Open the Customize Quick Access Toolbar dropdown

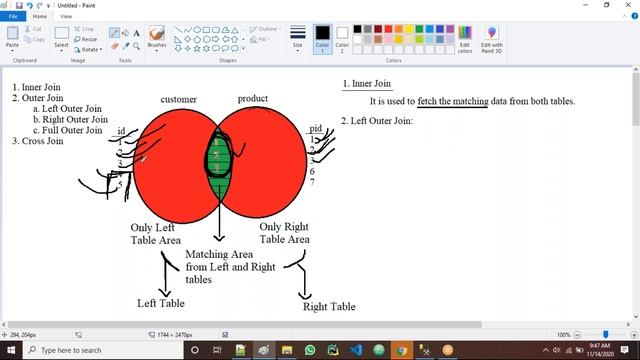pyautogui.click(x=48, y=6)
